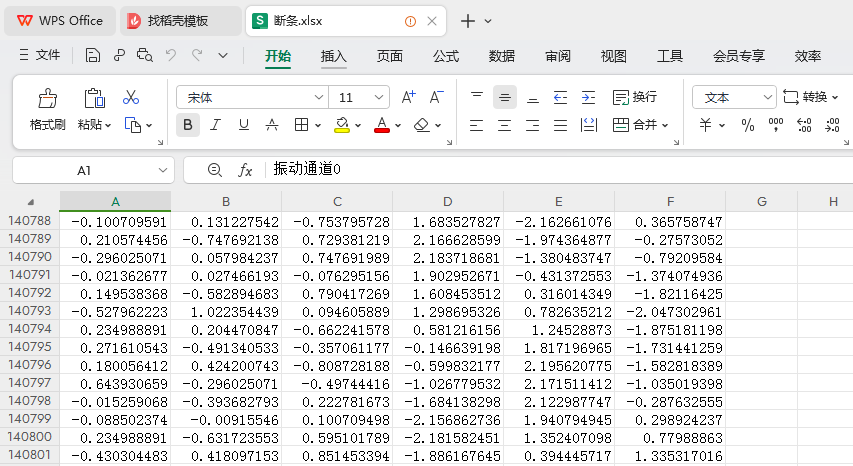This screenshot has width=853, height=466.
Task: Toggle Italic formatting
Action: click(215, 125)
